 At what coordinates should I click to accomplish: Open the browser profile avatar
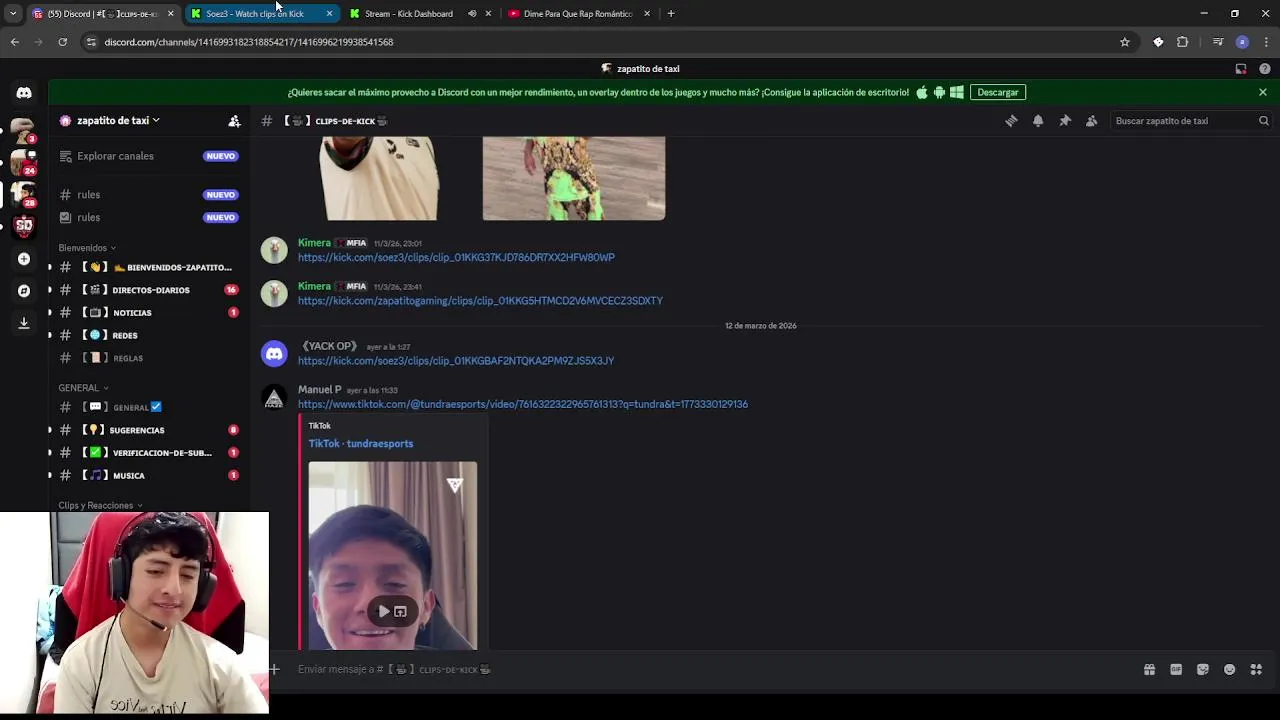pyautogui.click(x=1242, y=42)
